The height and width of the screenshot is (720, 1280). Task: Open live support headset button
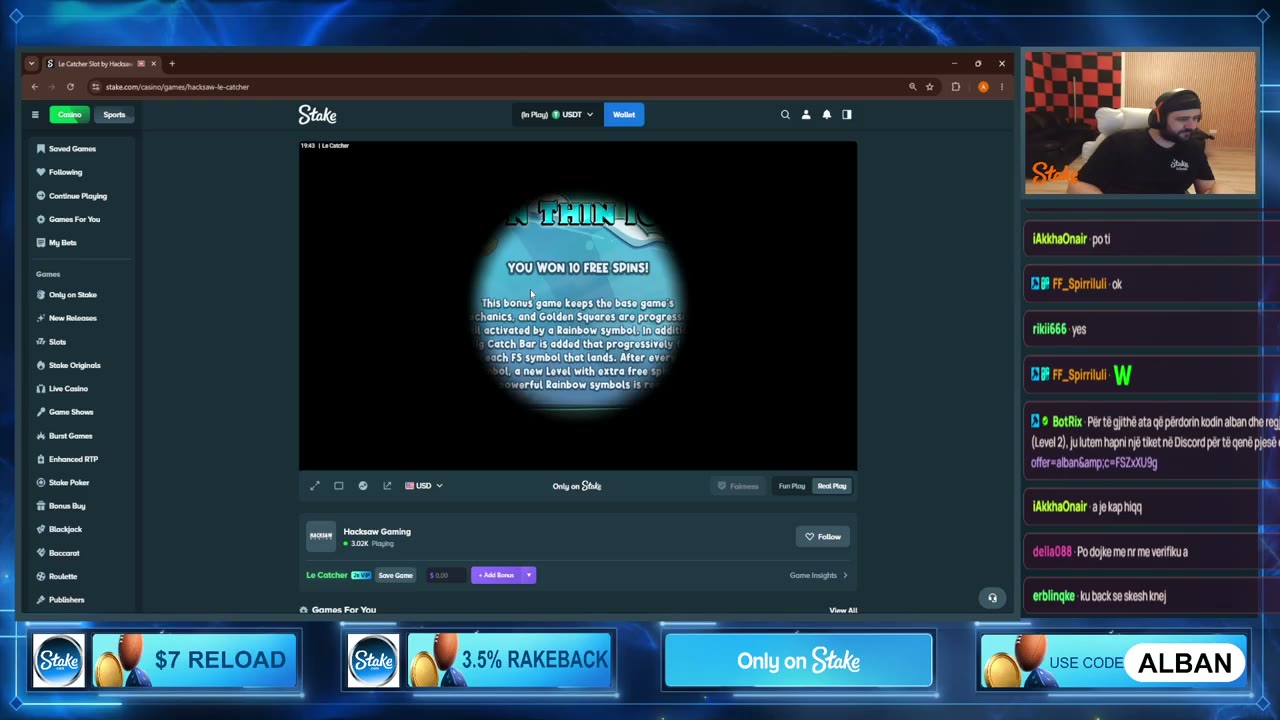(992, 598)
